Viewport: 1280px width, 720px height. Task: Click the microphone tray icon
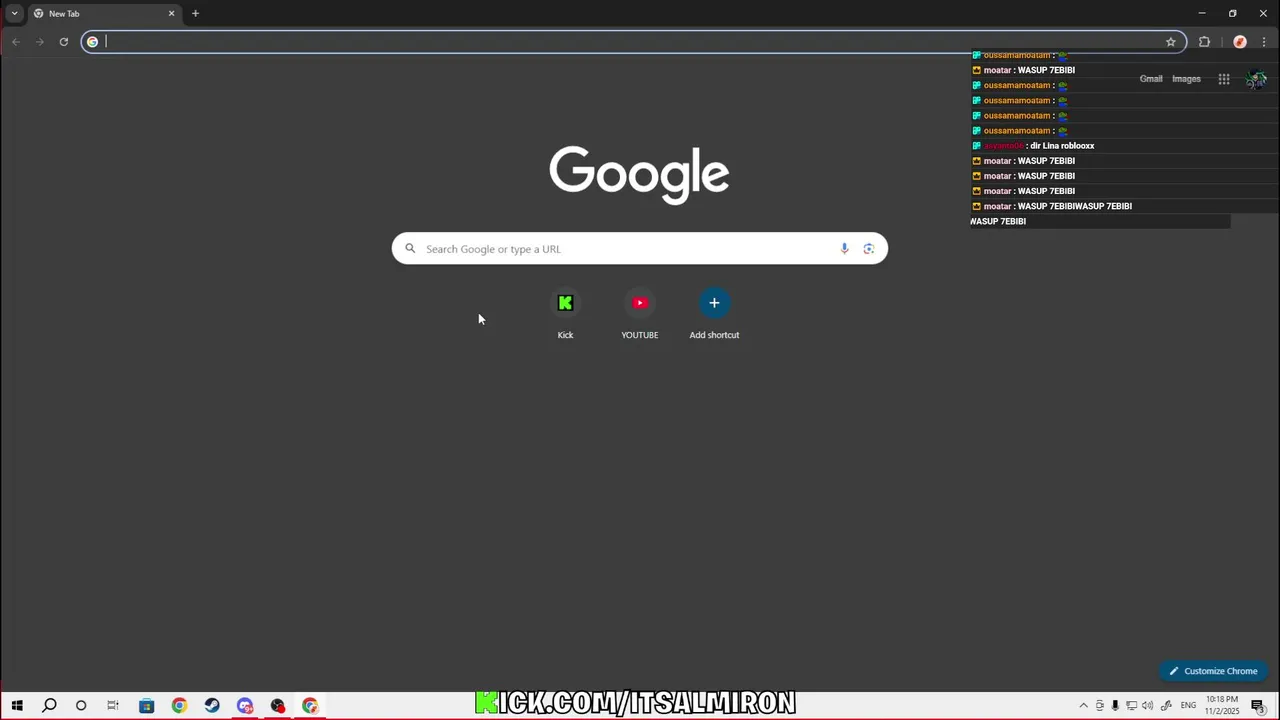[1115, 706]
